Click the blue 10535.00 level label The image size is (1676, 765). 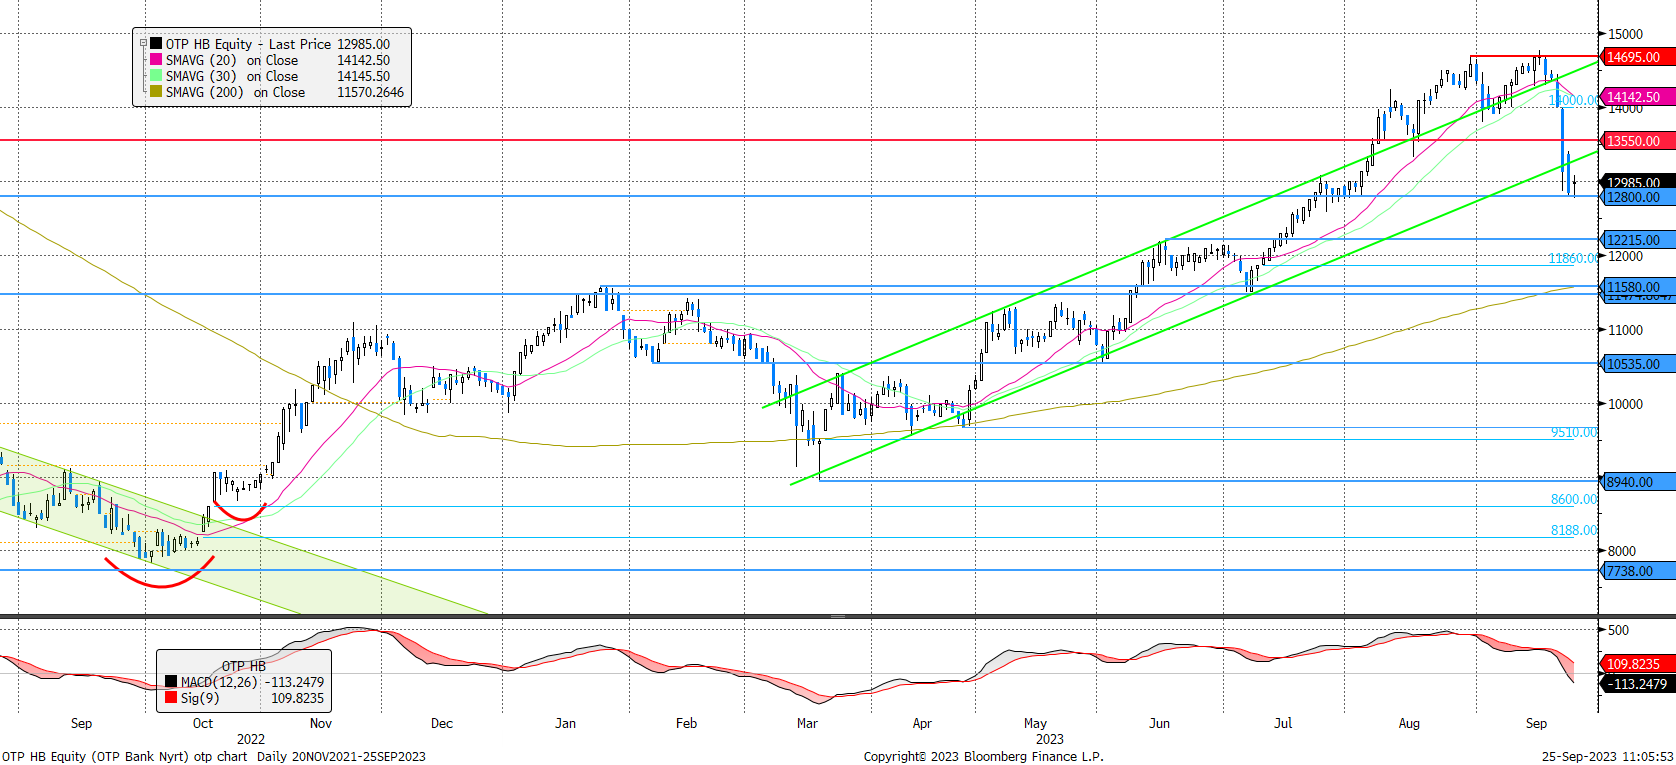1637,364
